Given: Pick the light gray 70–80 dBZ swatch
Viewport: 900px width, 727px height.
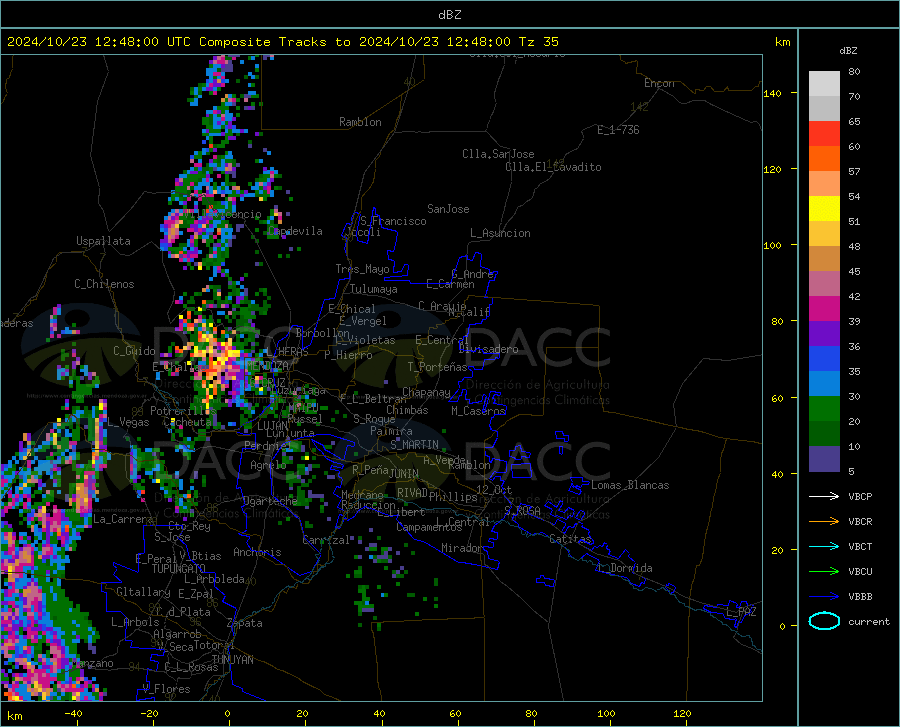Looking at the screenshot, I should (x=824, y=84).
